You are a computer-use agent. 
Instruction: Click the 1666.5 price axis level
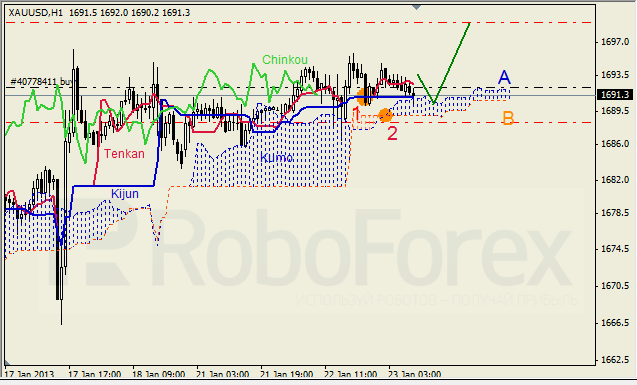[614, 323]
